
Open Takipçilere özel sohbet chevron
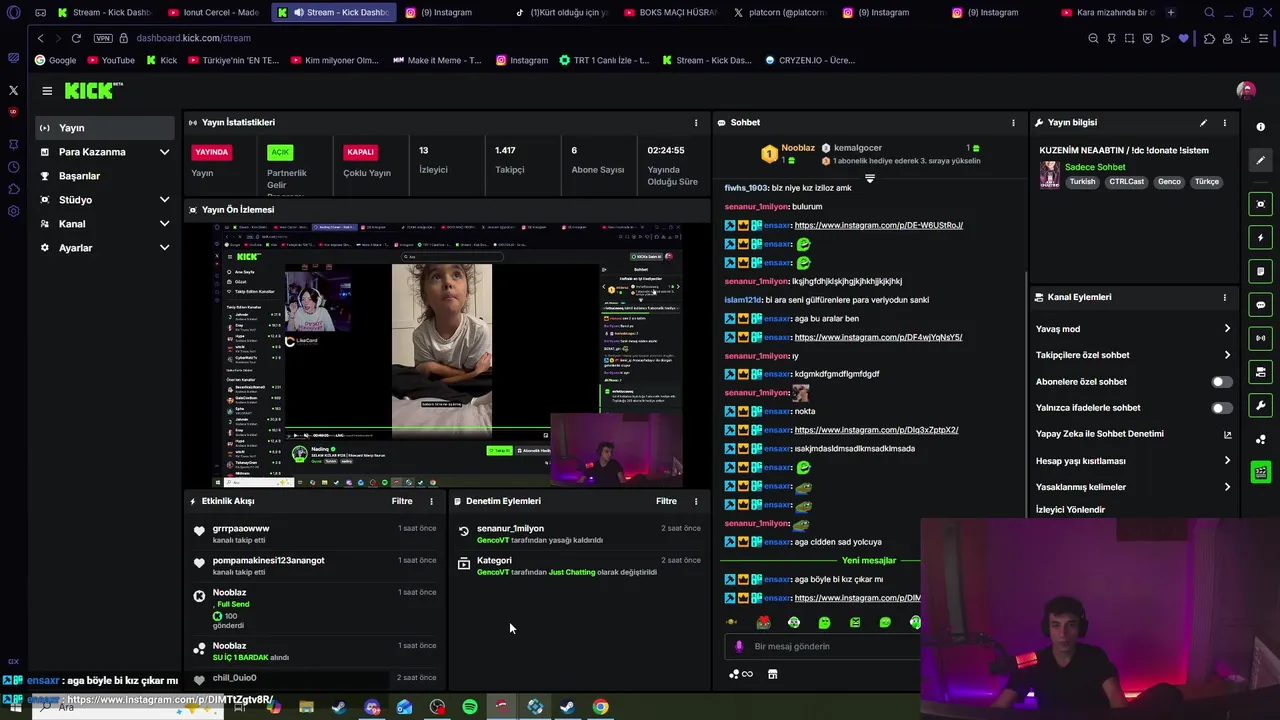point(1227,355)
